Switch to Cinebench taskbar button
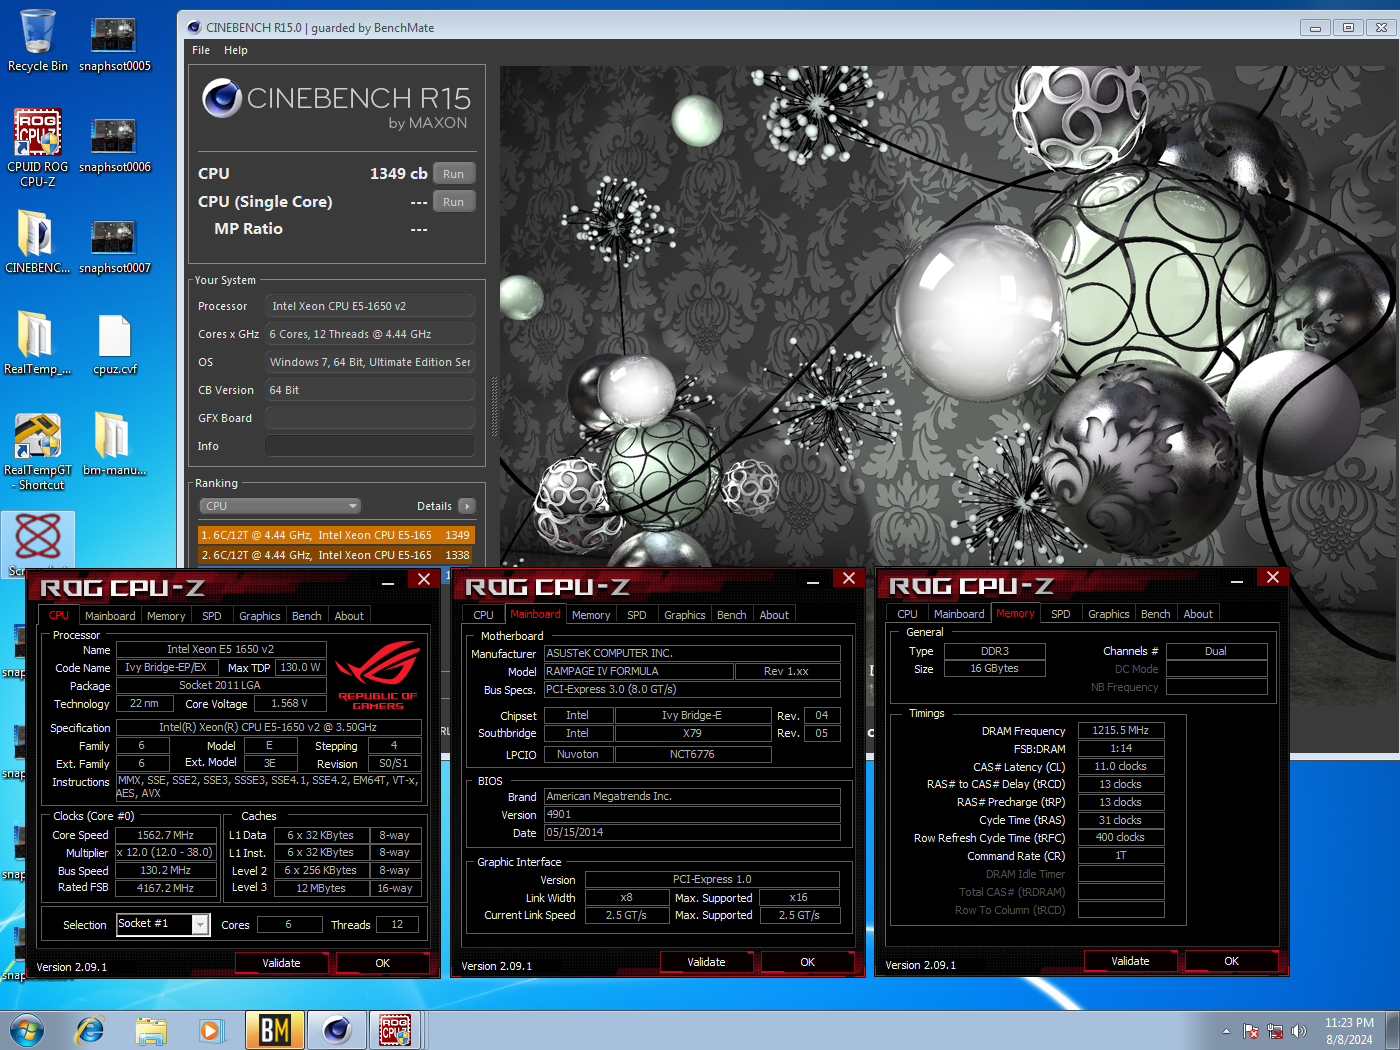 point(337,1030)
